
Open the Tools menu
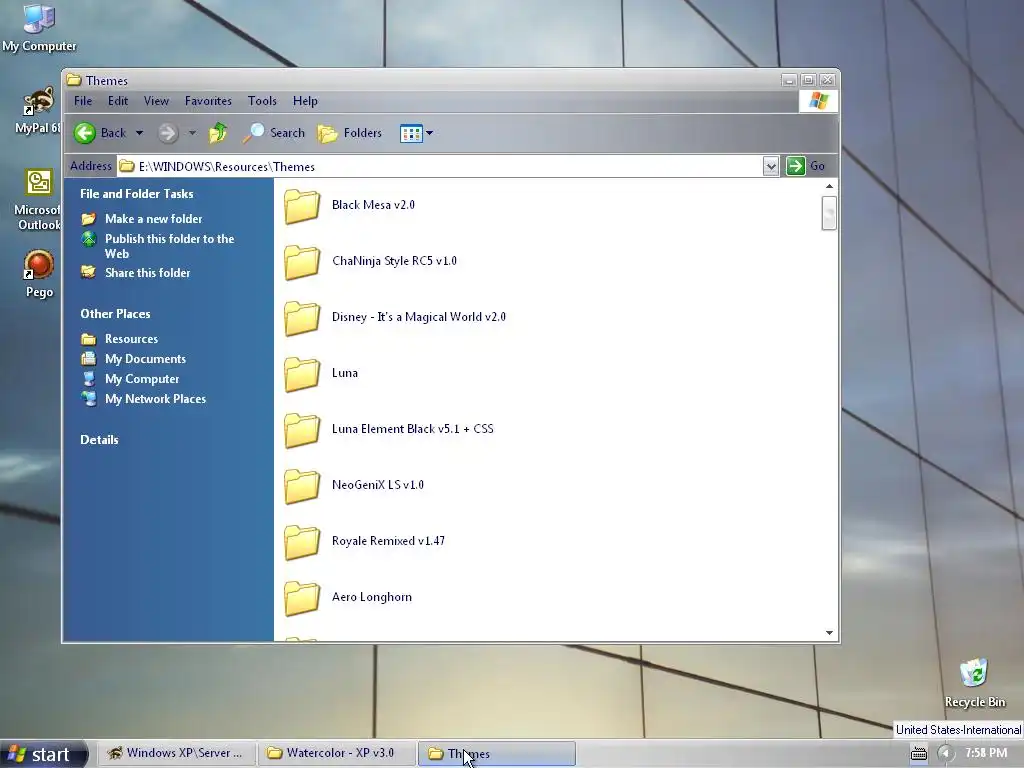pyautogui.click(x=262, y=101)
